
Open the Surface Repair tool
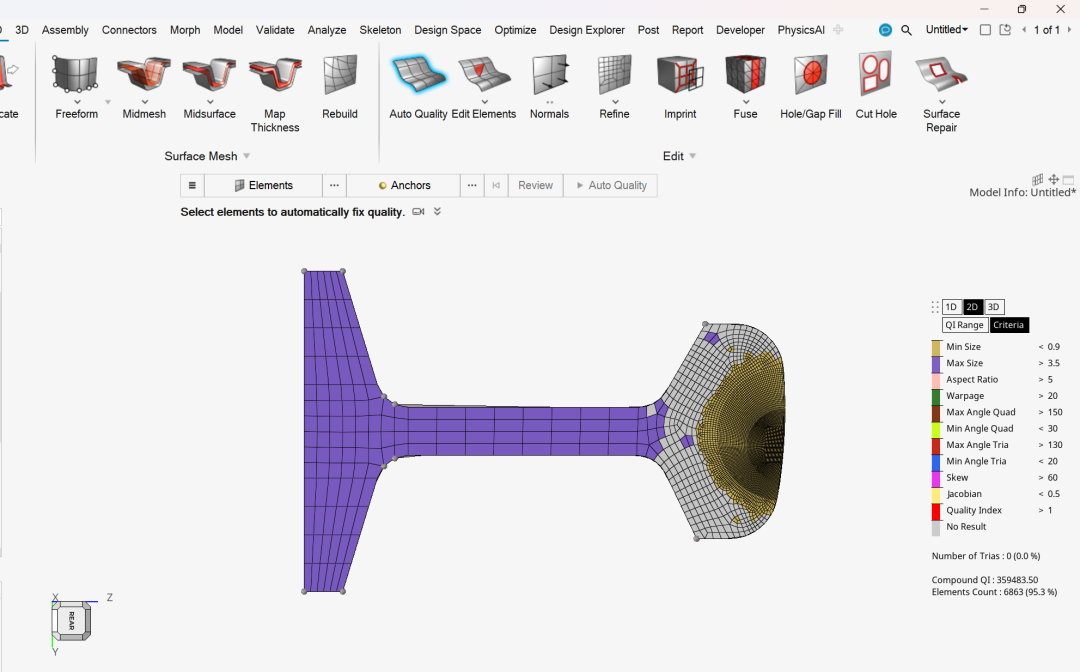941,74
